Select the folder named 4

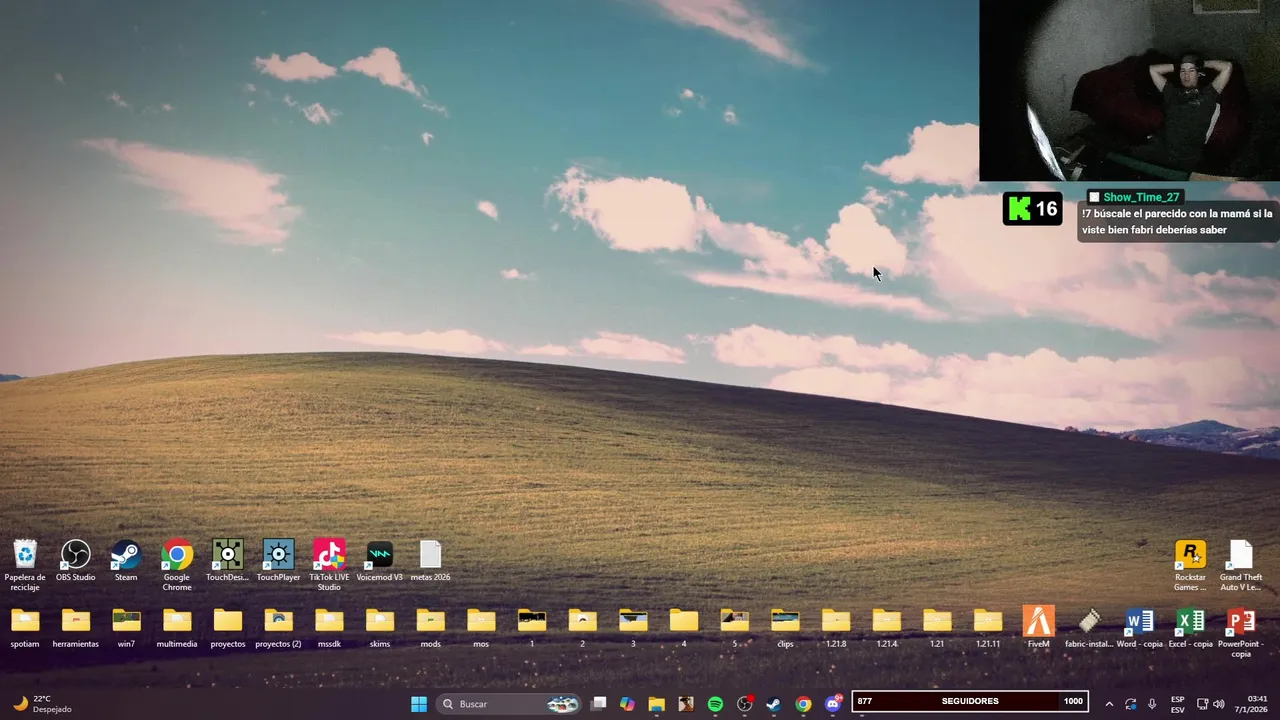684,629
